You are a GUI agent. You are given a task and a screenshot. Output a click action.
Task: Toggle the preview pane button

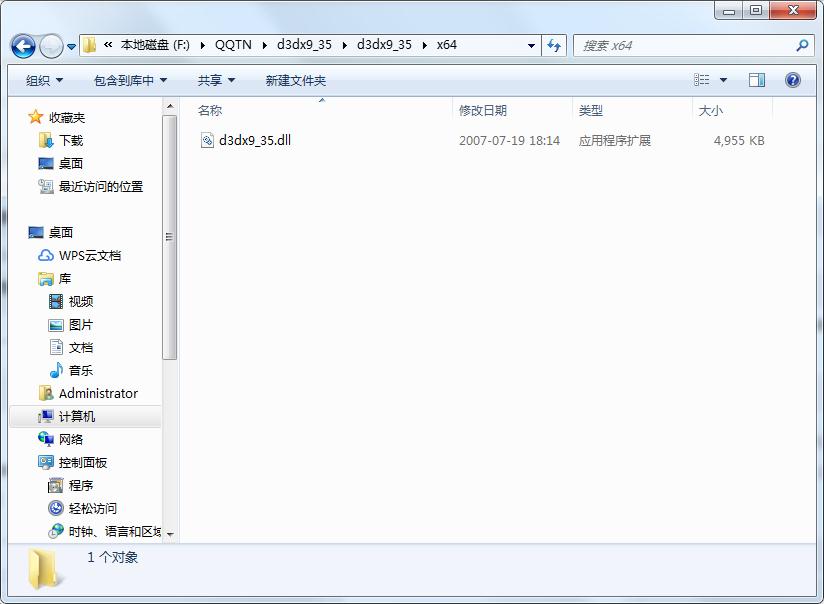[757, 80]
